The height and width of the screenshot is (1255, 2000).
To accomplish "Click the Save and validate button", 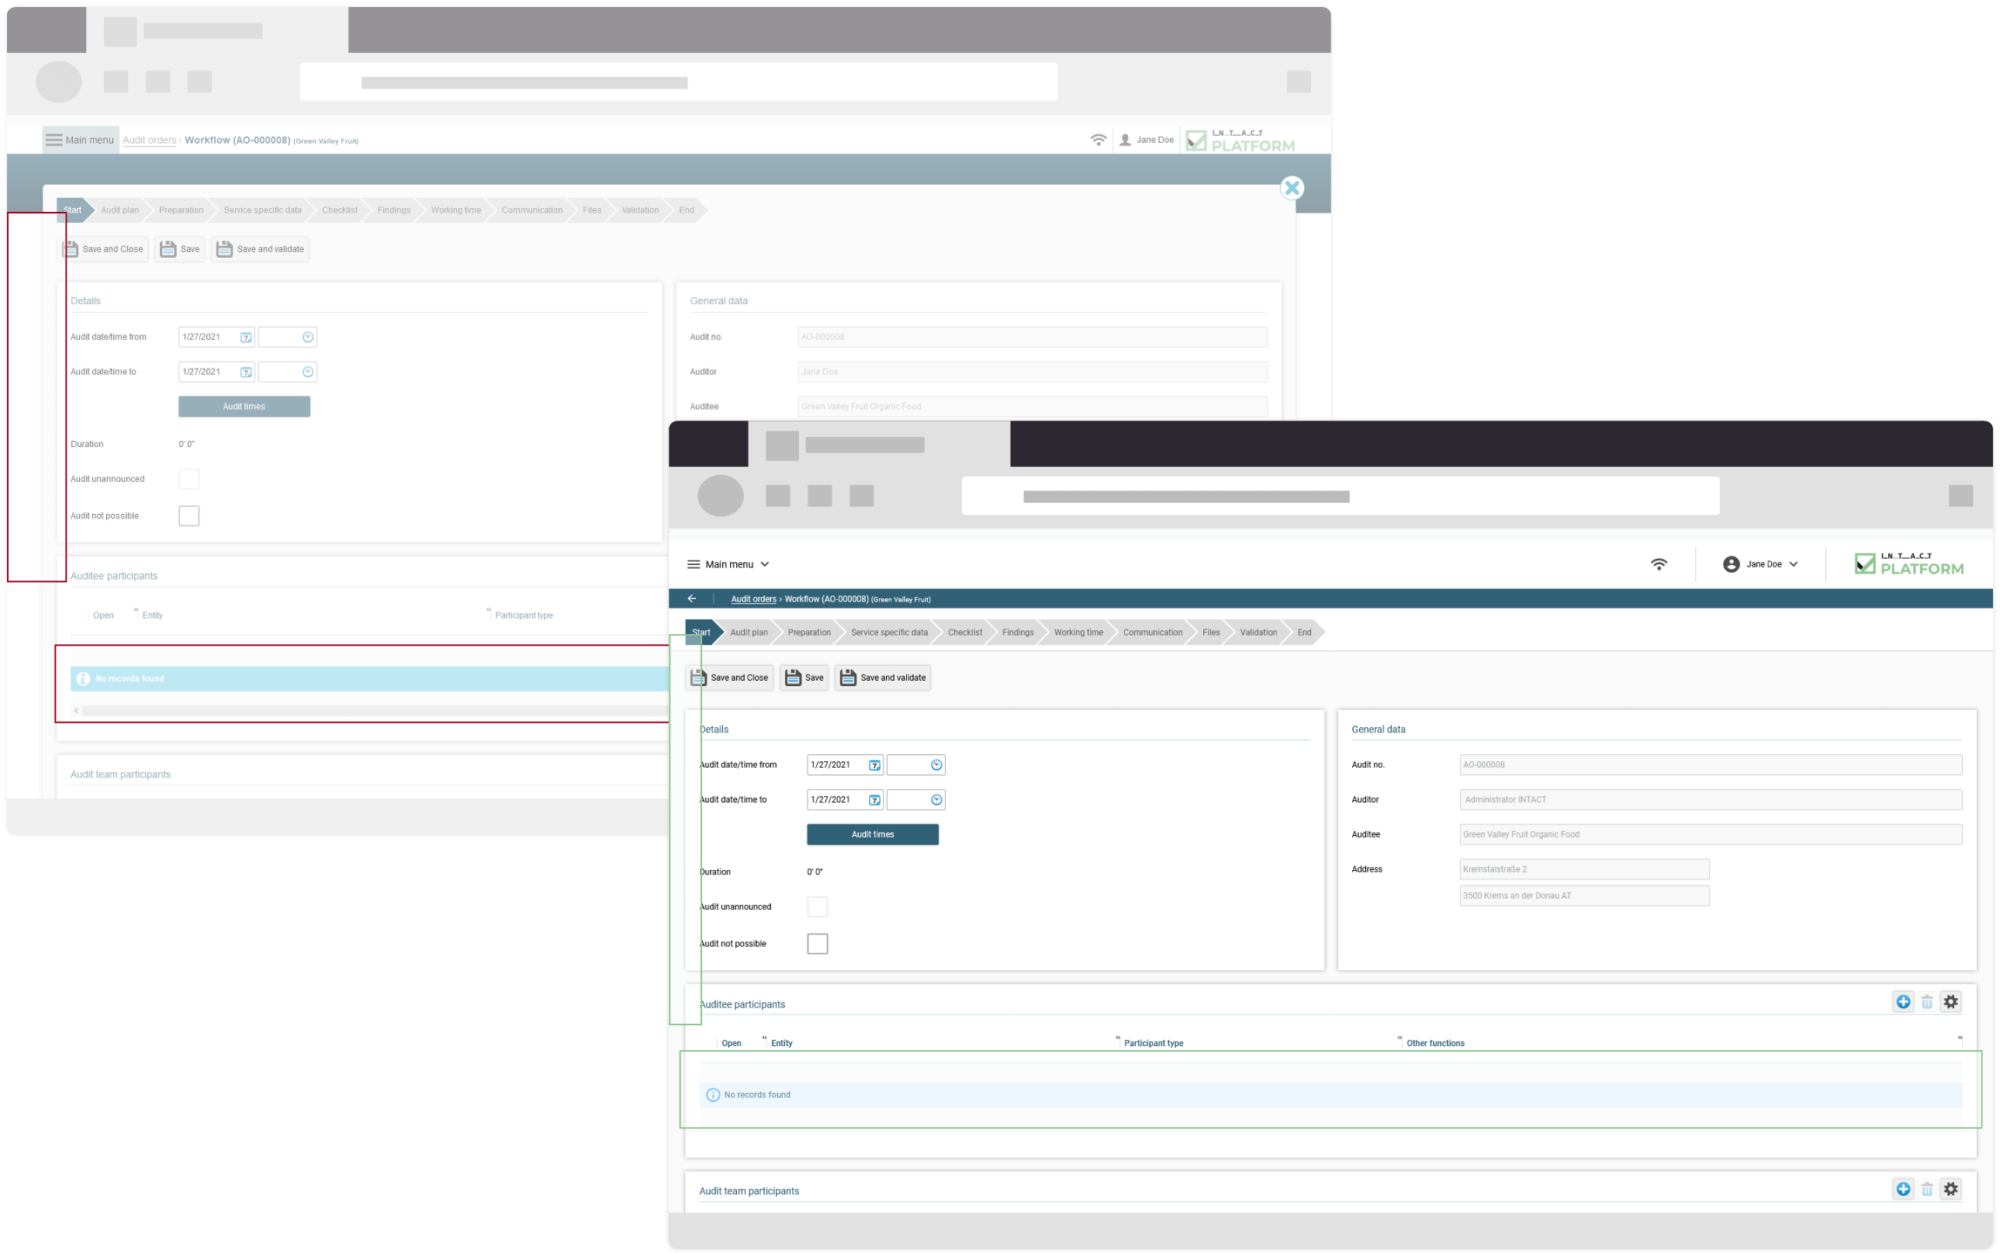I will pyautogui.click(x=882, y=677).
